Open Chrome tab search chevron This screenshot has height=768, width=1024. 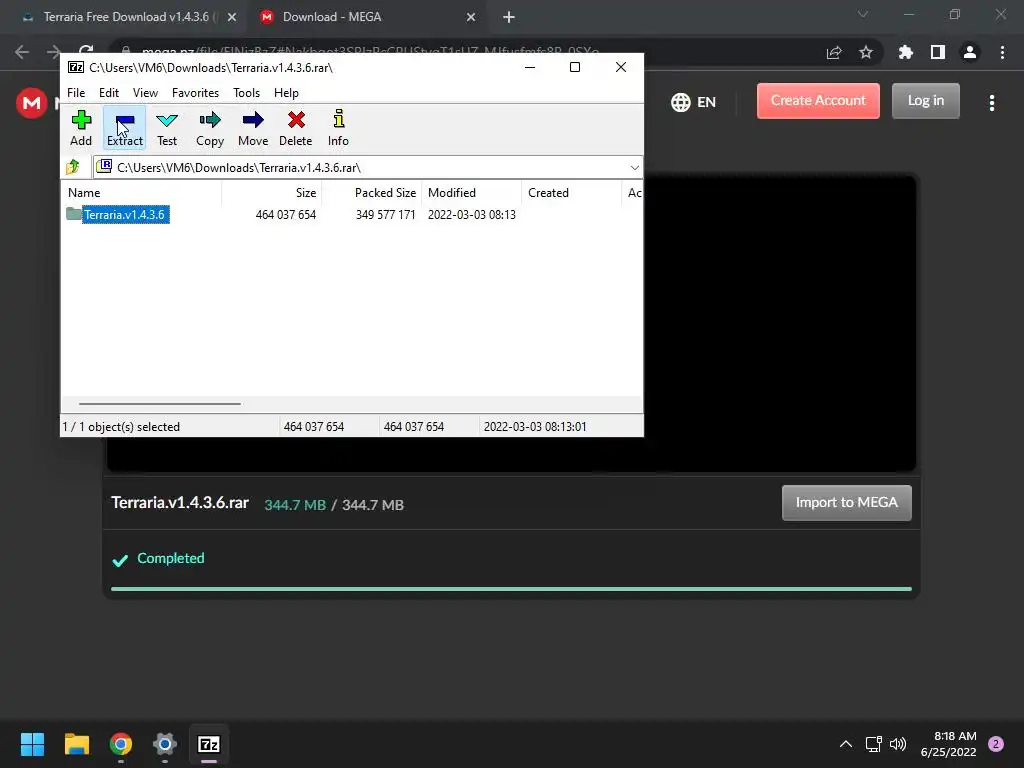[863, 14]
